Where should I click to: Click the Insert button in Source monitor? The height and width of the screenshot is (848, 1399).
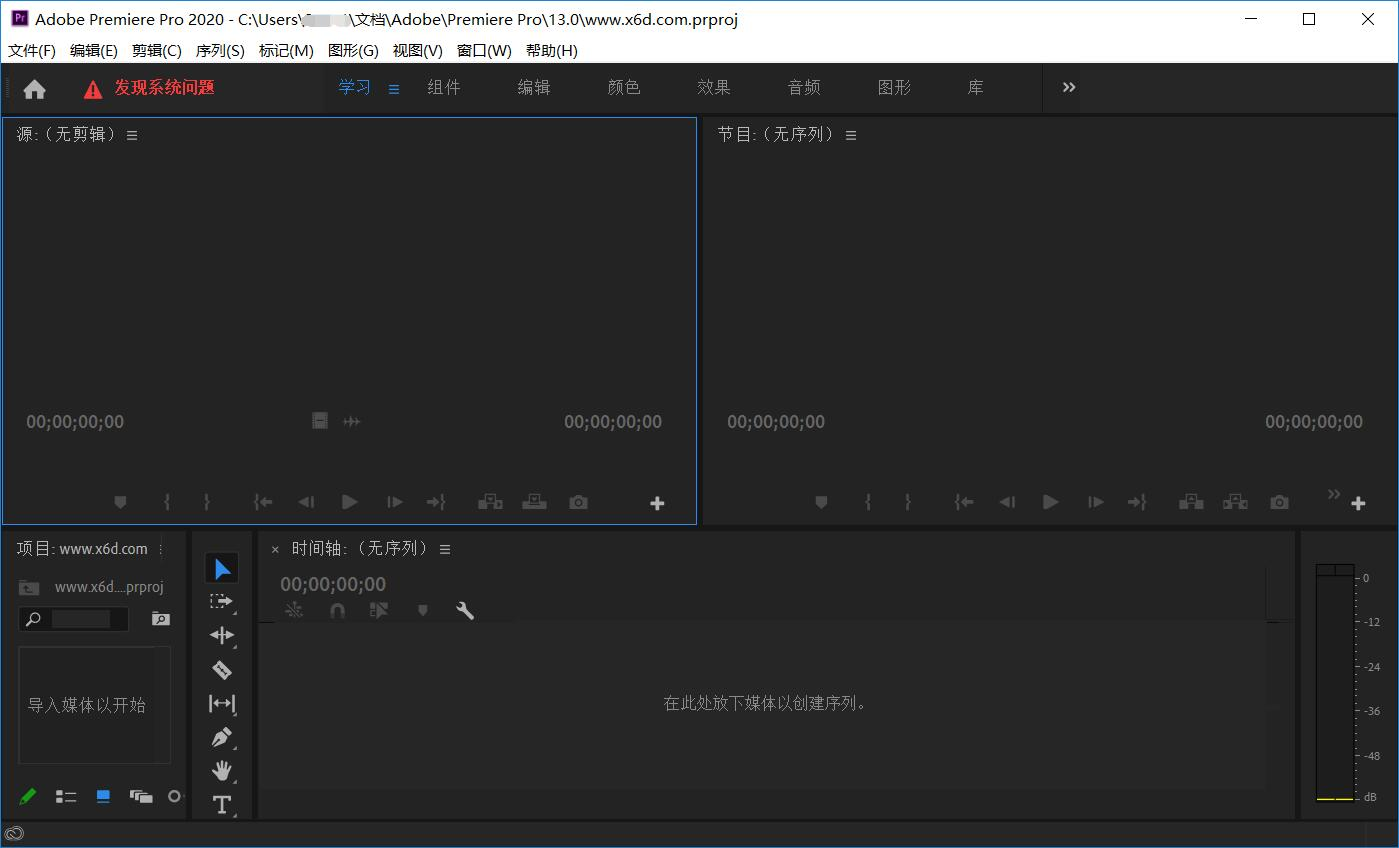coord(490,502)
